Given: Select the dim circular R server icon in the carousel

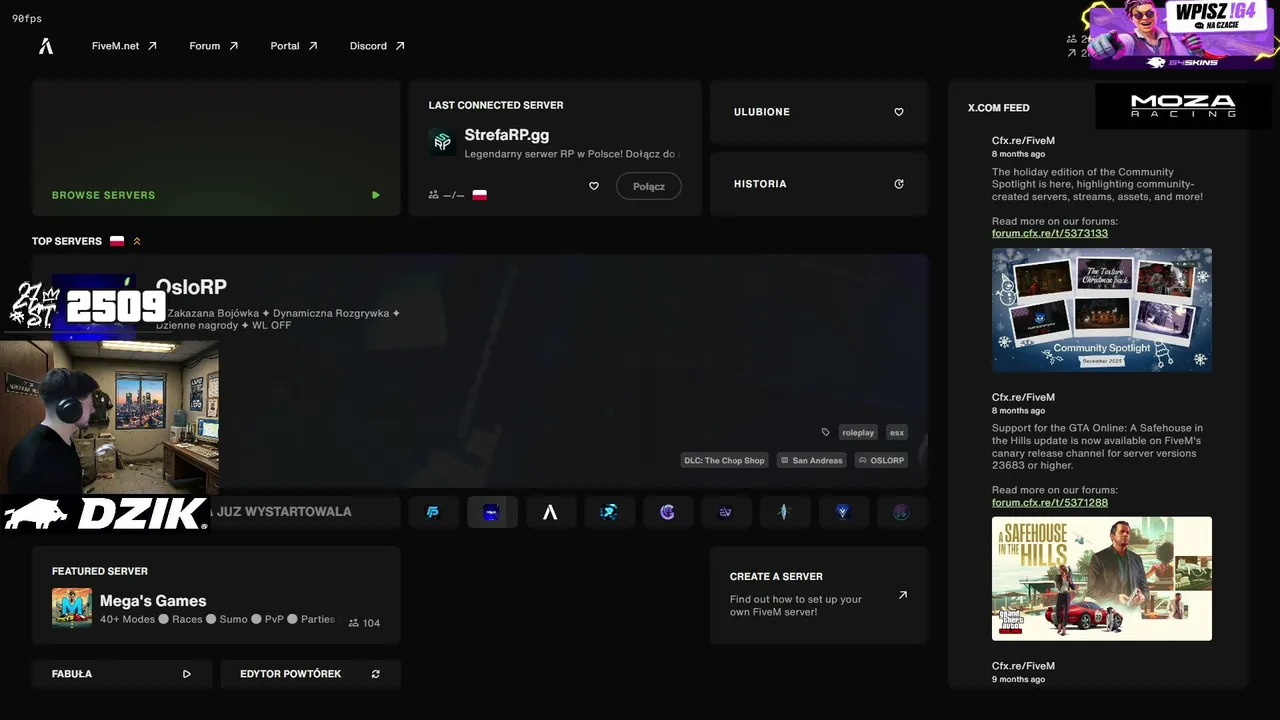Looking at the screenshot, I should pos(901,512).
